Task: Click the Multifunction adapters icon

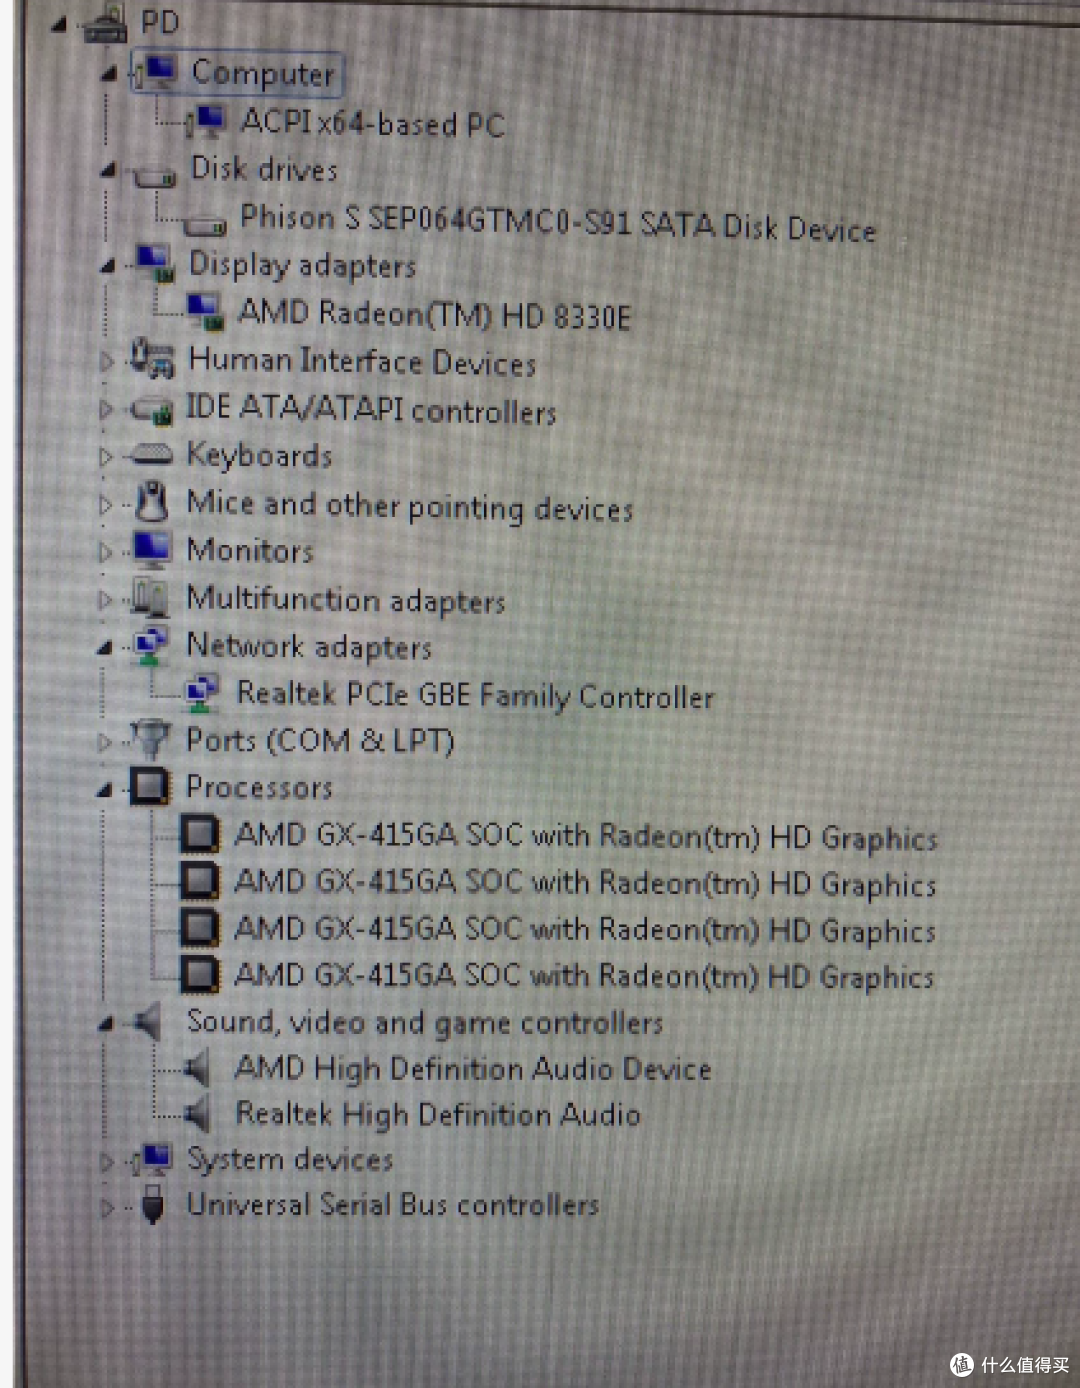Action: coord(150,597)
